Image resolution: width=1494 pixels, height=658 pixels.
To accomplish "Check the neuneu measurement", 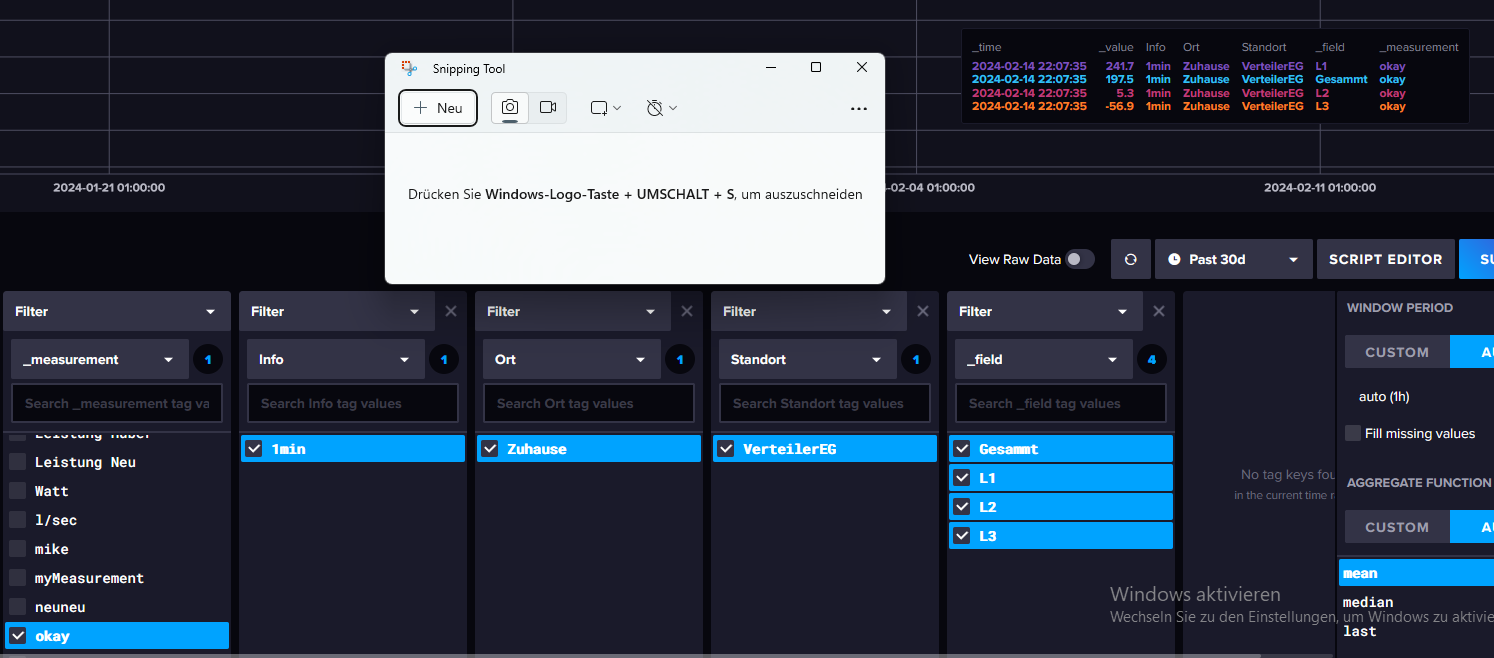I will pos(18,607).
